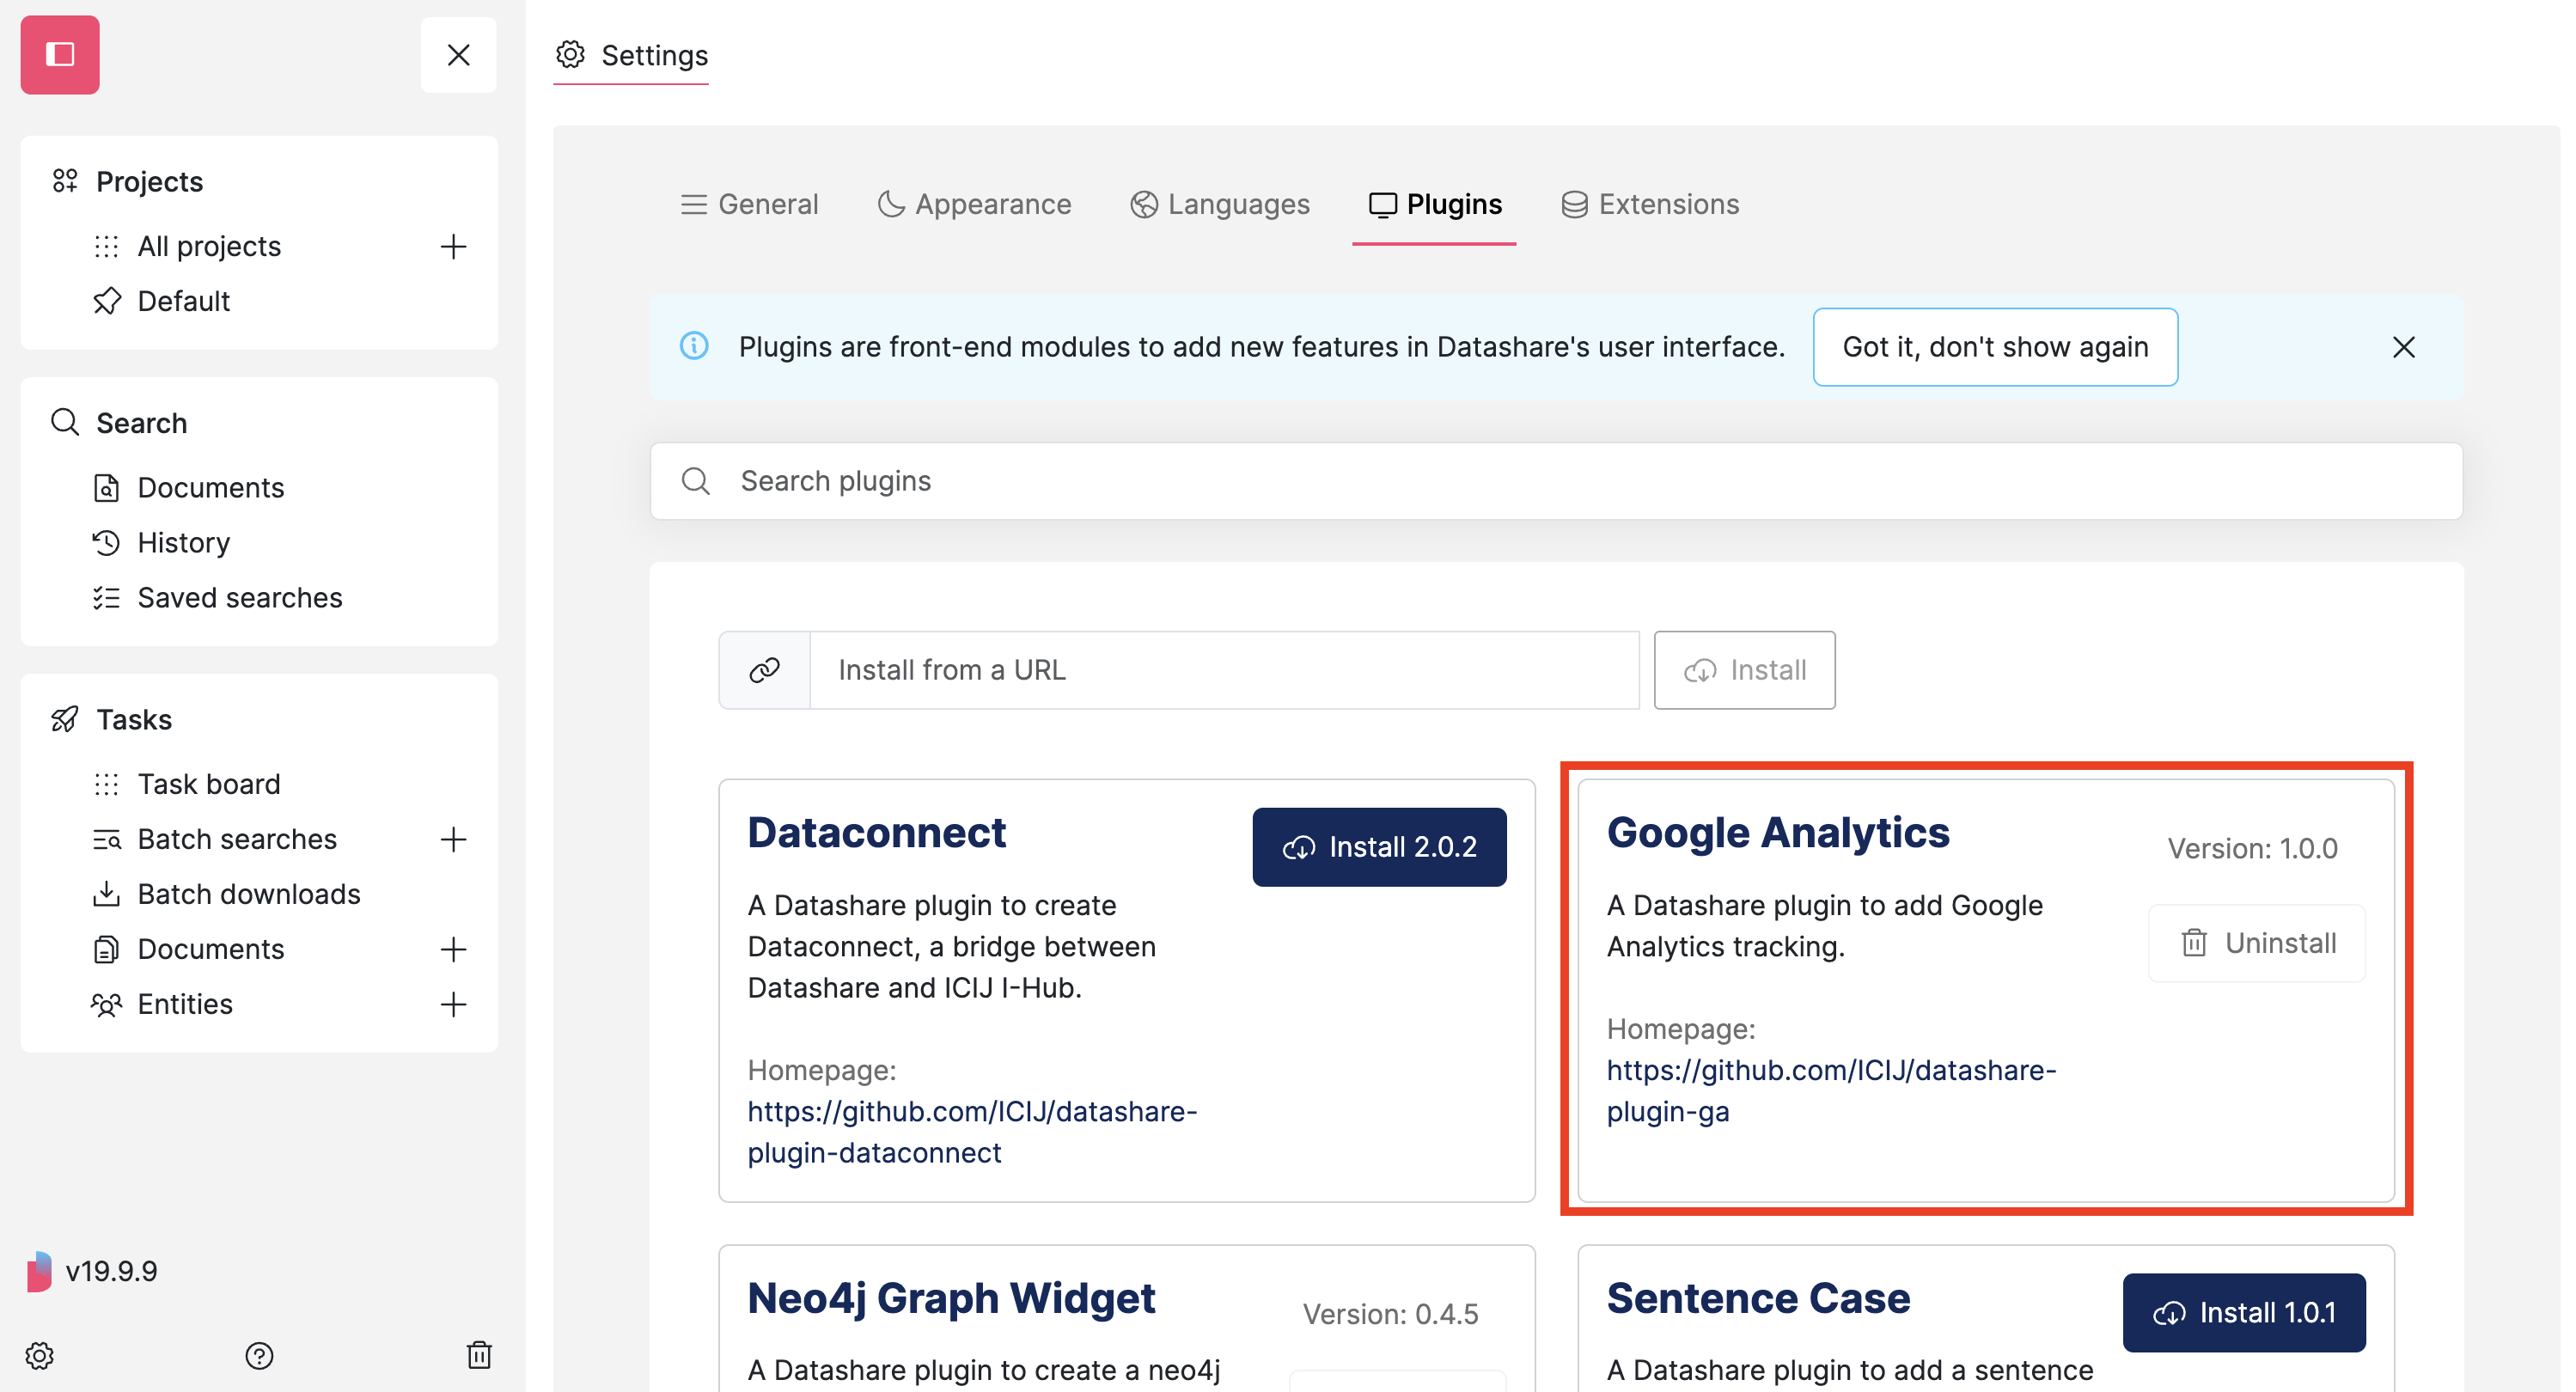Click the Datashare logo icon

tap(59, 55)
